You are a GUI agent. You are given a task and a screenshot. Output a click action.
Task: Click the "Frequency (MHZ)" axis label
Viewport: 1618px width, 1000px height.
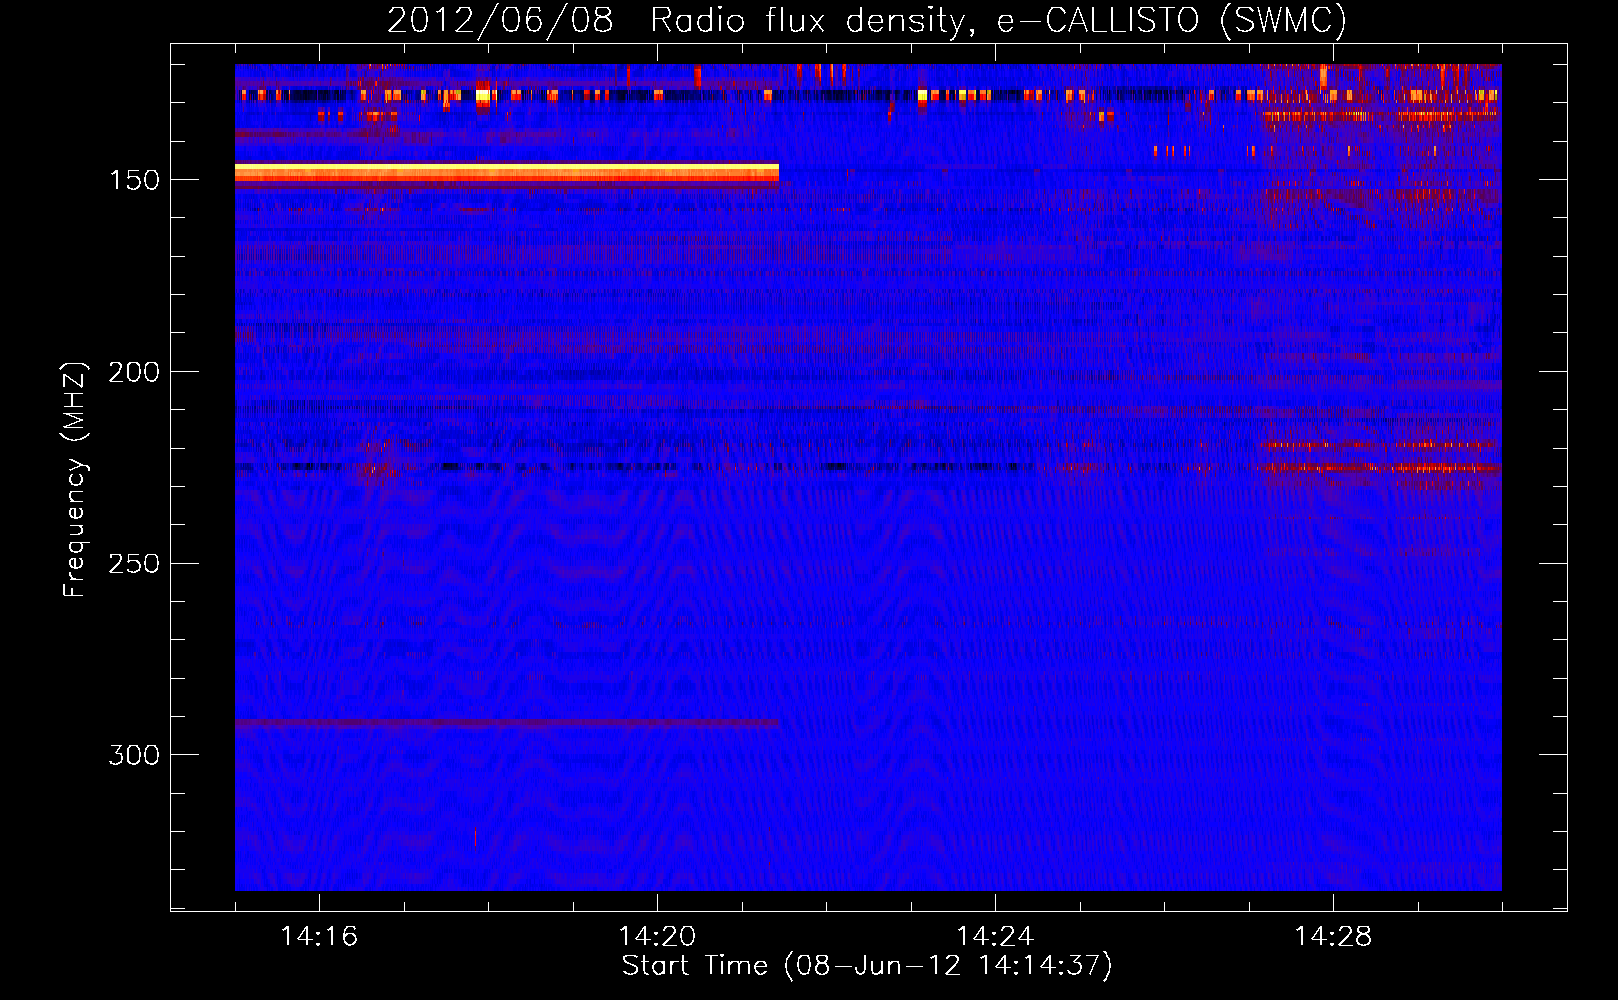click(75, 479)
